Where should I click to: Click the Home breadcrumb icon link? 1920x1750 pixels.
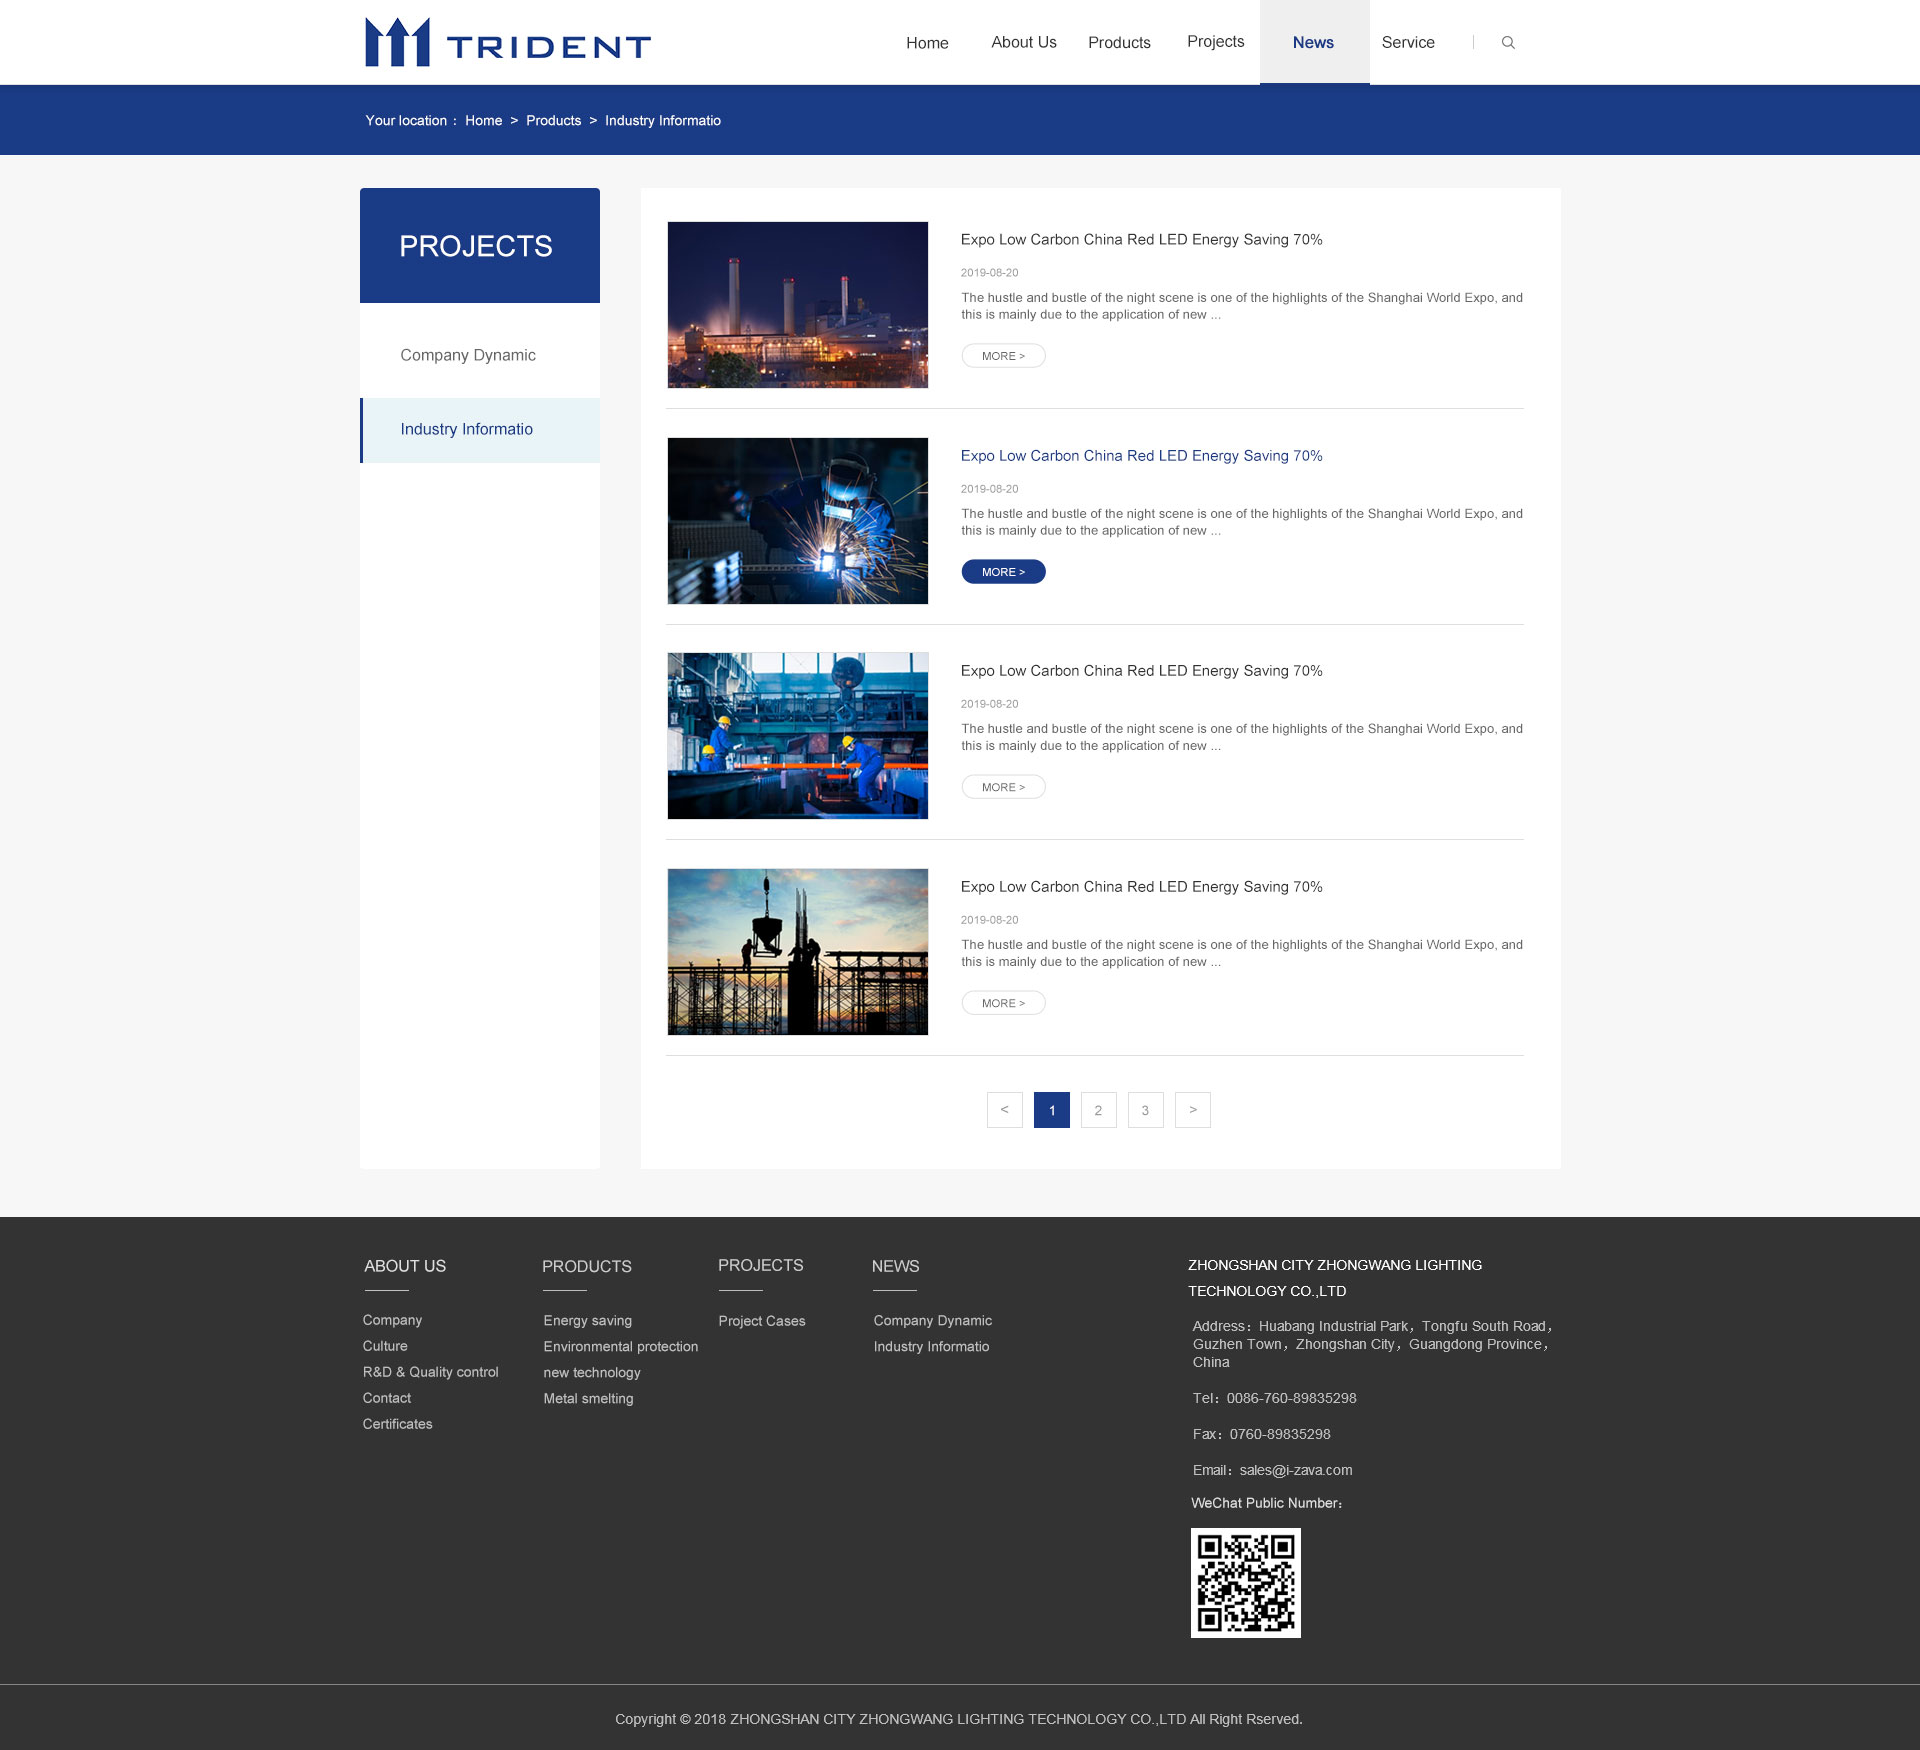click(x=482, y=120)
